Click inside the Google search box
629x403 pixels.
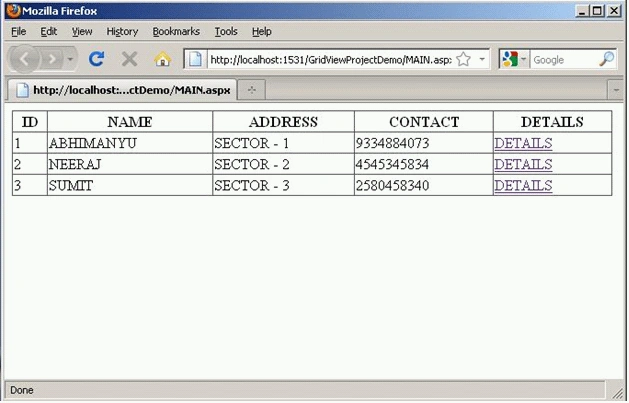click(x=564, y=60)
